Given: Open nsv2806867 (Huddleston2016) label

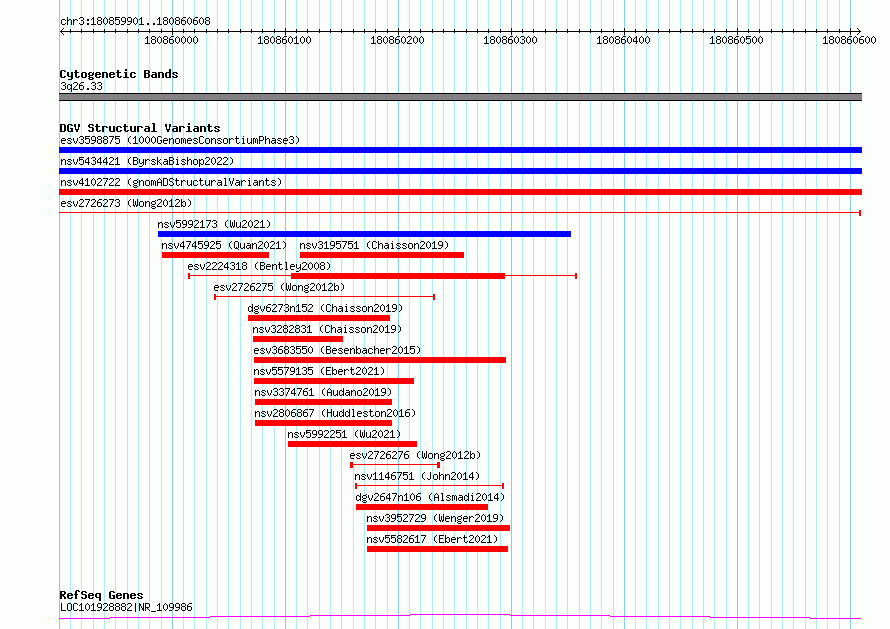Looking at the screenshot, I should [x=335, y=413].
